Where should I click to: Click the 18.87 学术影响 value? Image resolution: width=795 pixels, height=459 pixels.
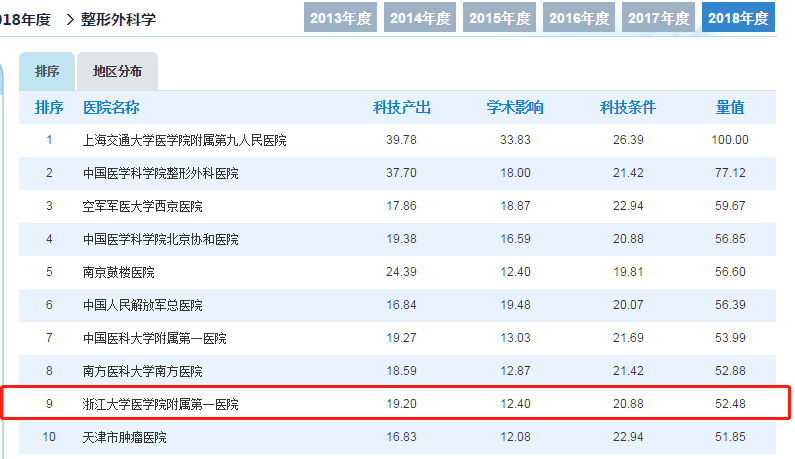(515, 206)
